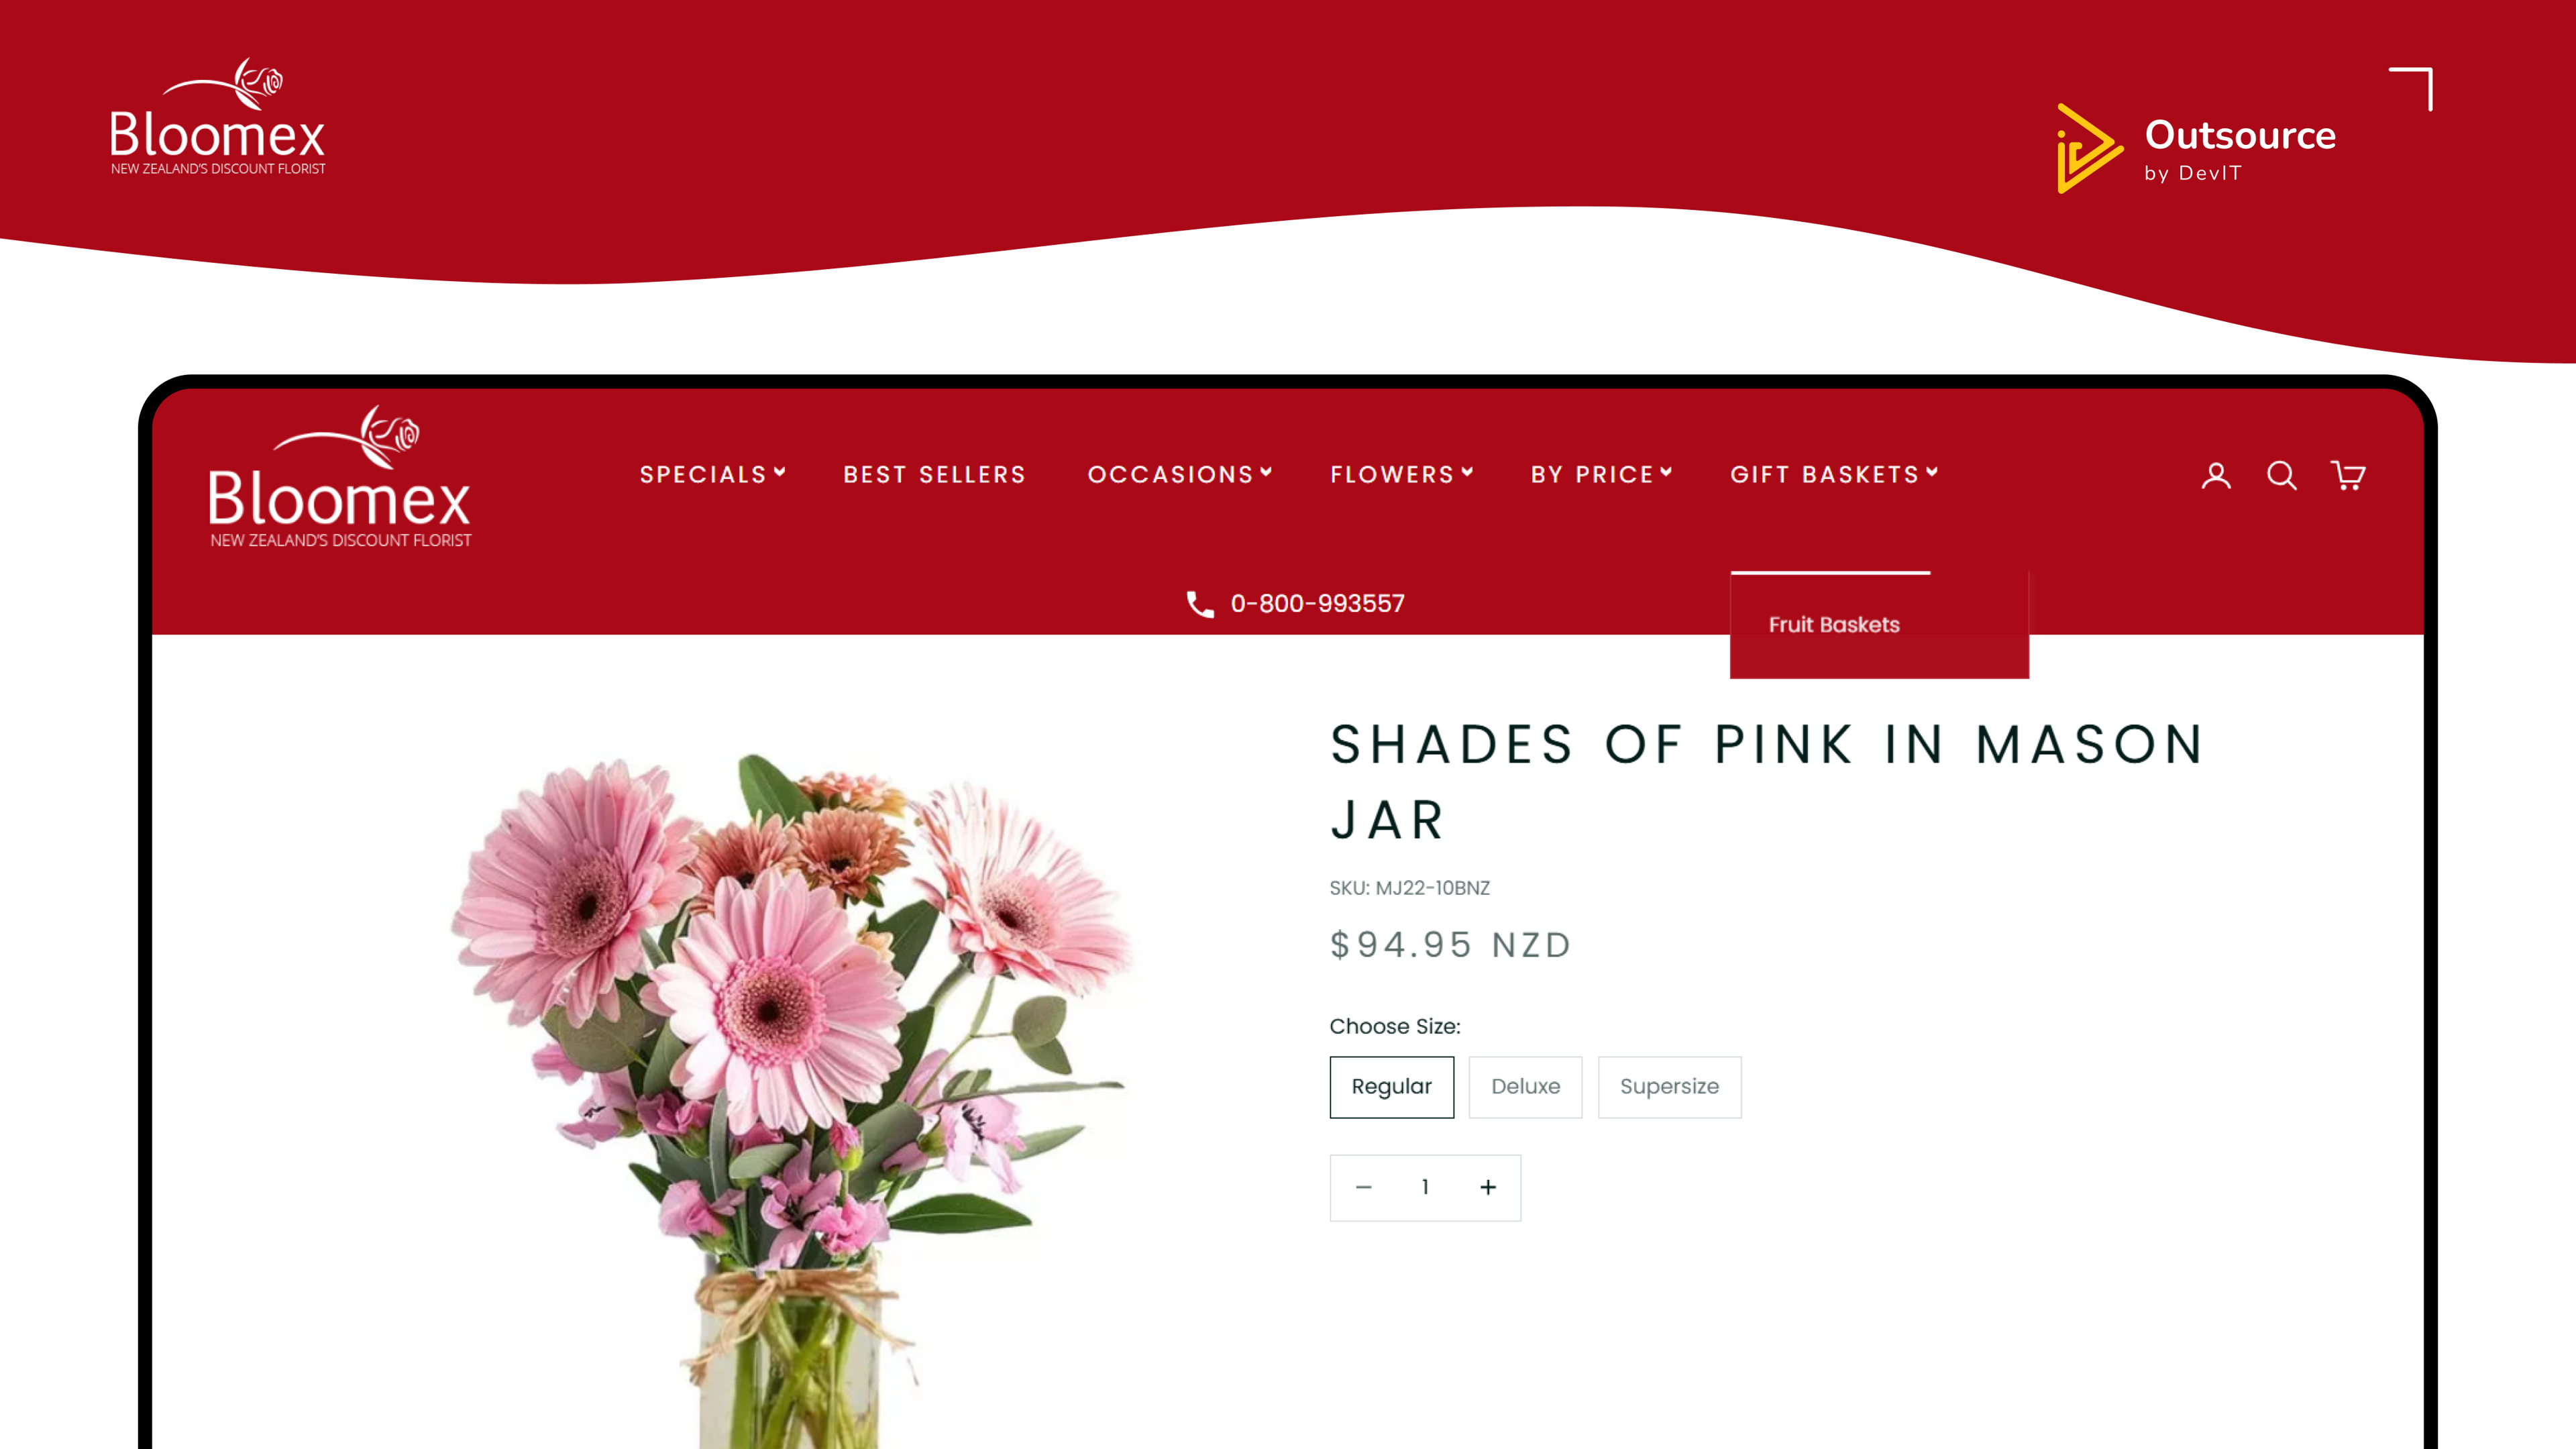
Task: Select the Regular size option
Action: tap(1392, 1087)
